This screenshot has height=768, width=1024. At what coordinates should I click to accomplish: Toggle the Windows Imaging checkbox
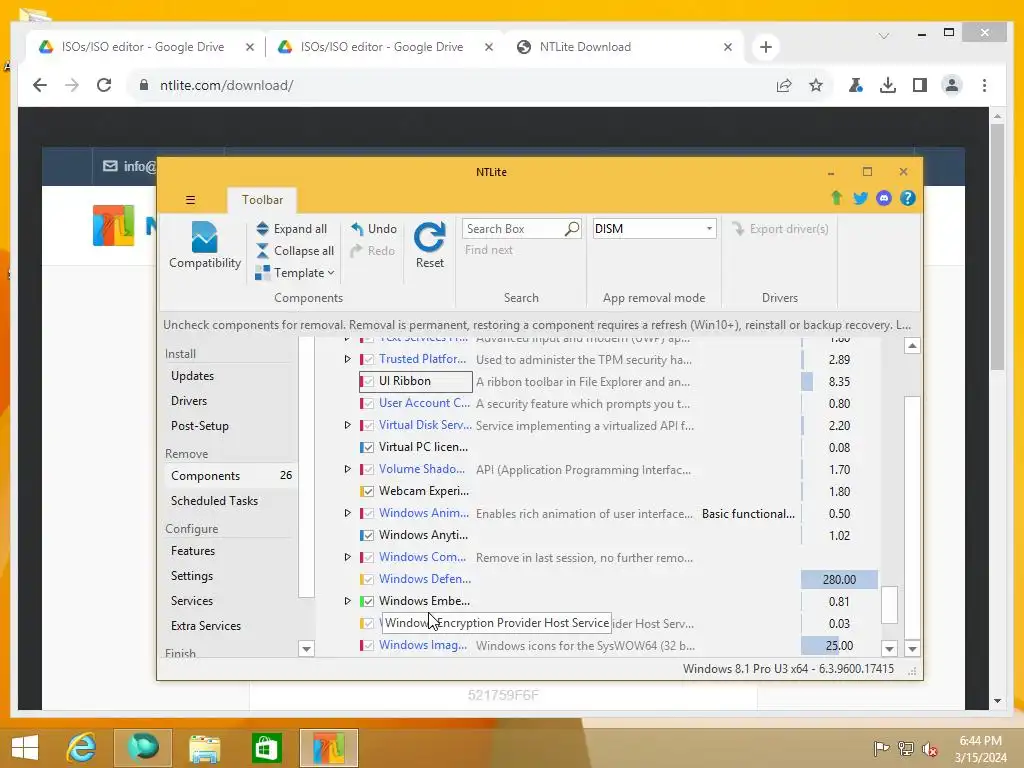click(x=368, y=645)
